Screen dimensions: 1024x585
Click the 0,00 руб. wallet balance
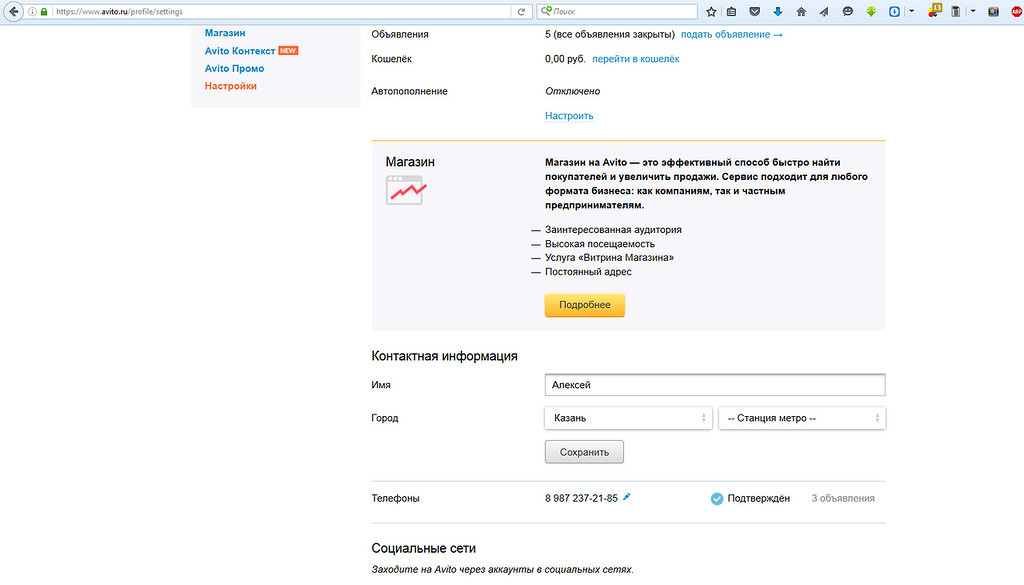565,59
